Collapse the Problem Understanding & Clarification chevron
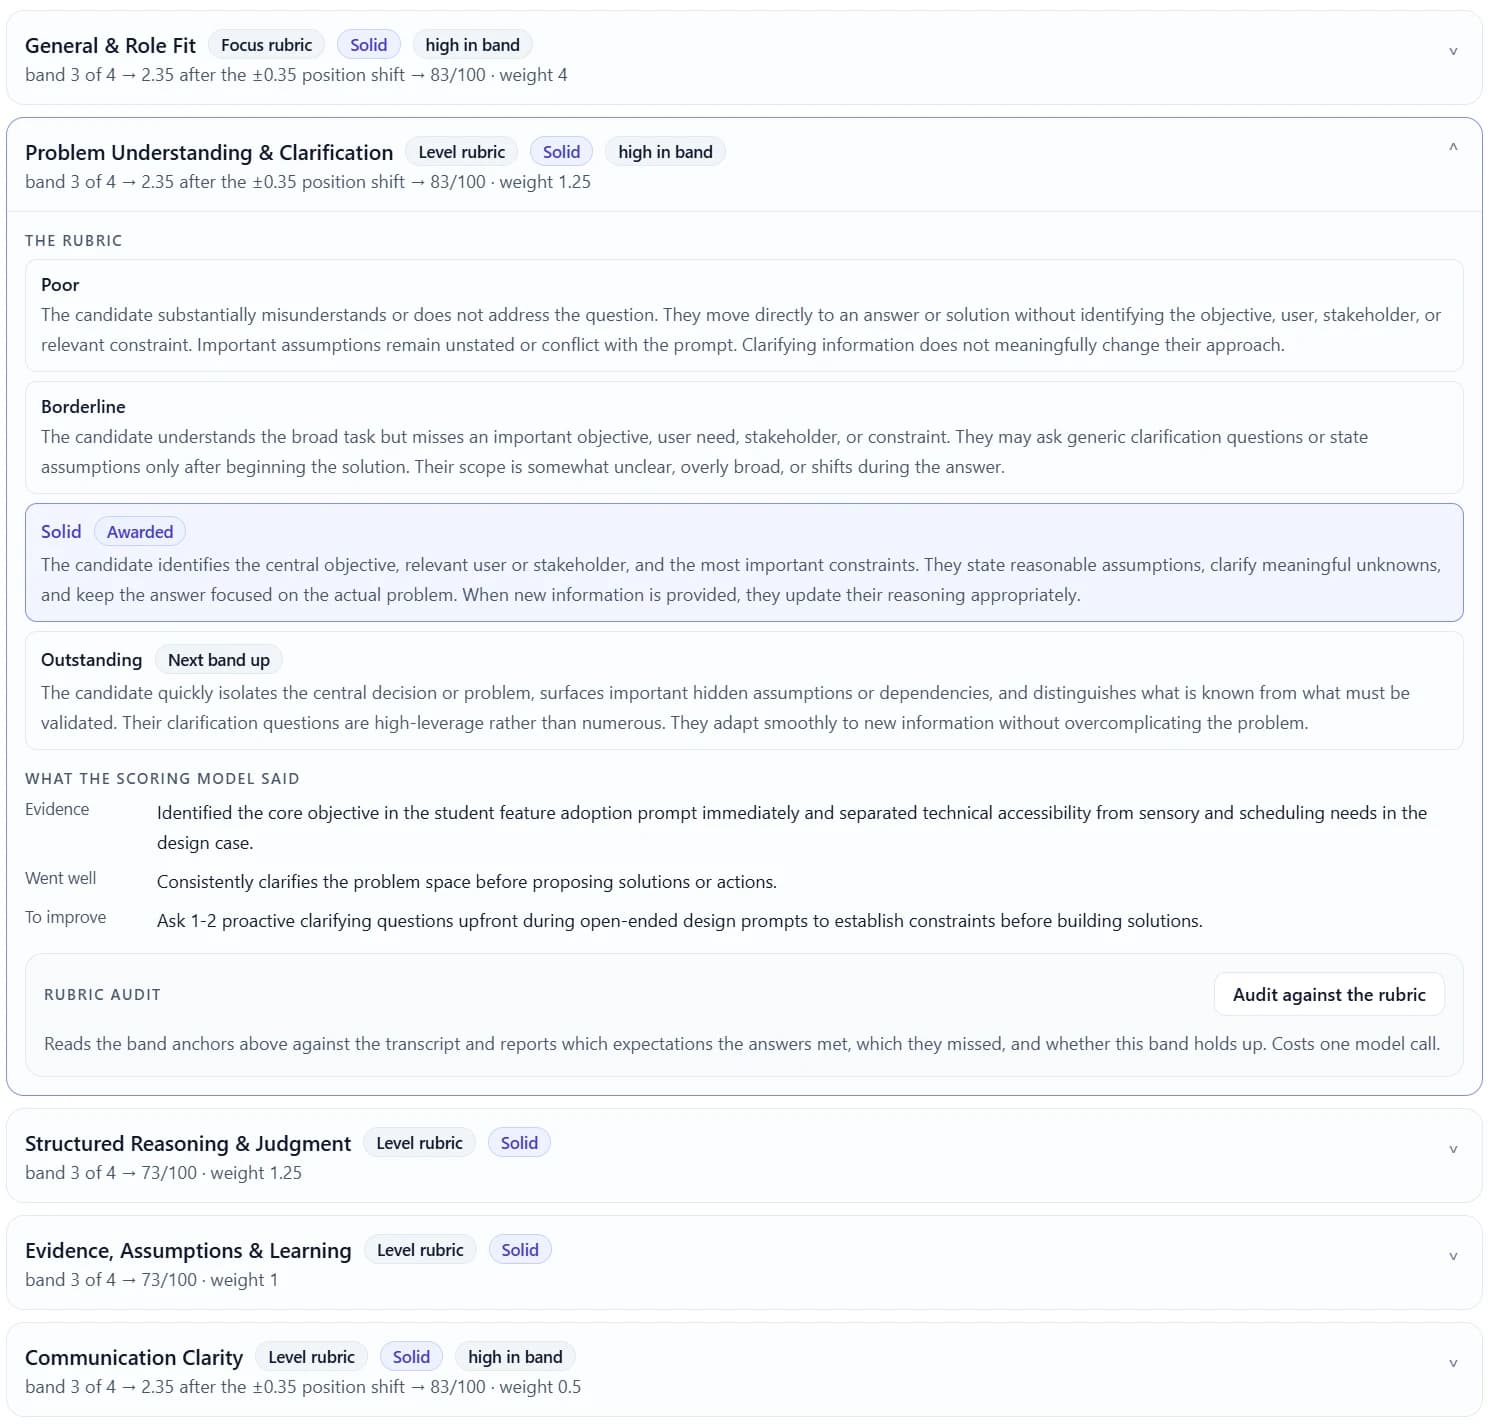This screenshot has width=1492, height=1428. 1453,147
